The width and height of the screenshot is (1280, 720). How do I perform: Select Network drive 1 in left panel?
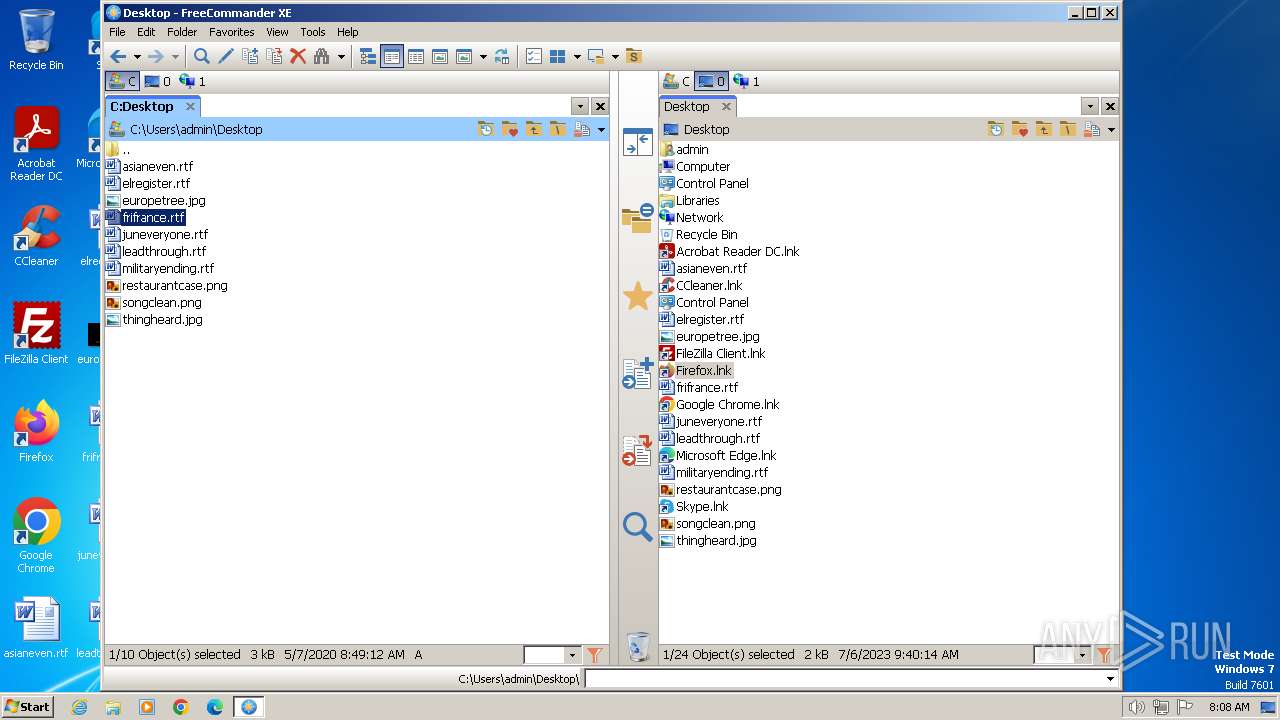(192, 81)
